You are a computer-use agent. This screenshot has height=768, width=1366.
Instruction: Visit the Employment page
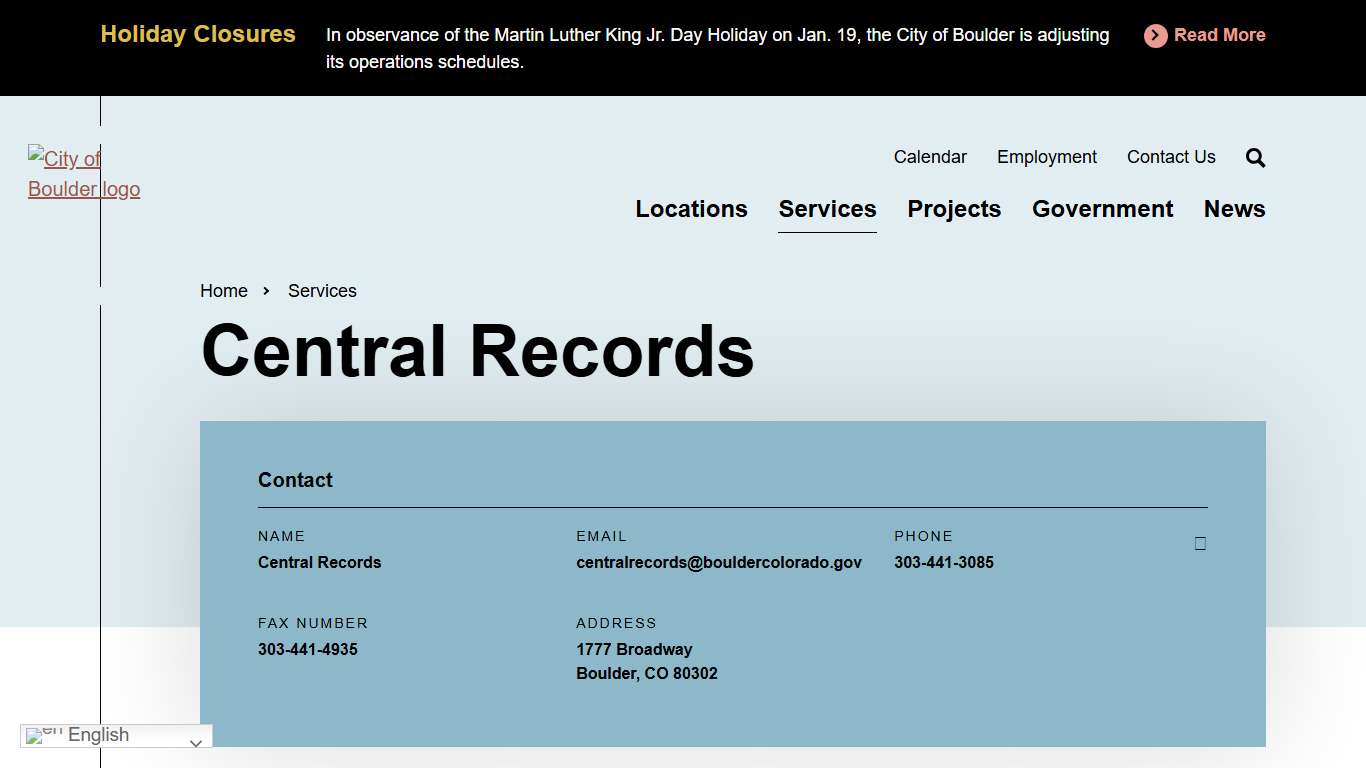click(x=1046, y=157)
